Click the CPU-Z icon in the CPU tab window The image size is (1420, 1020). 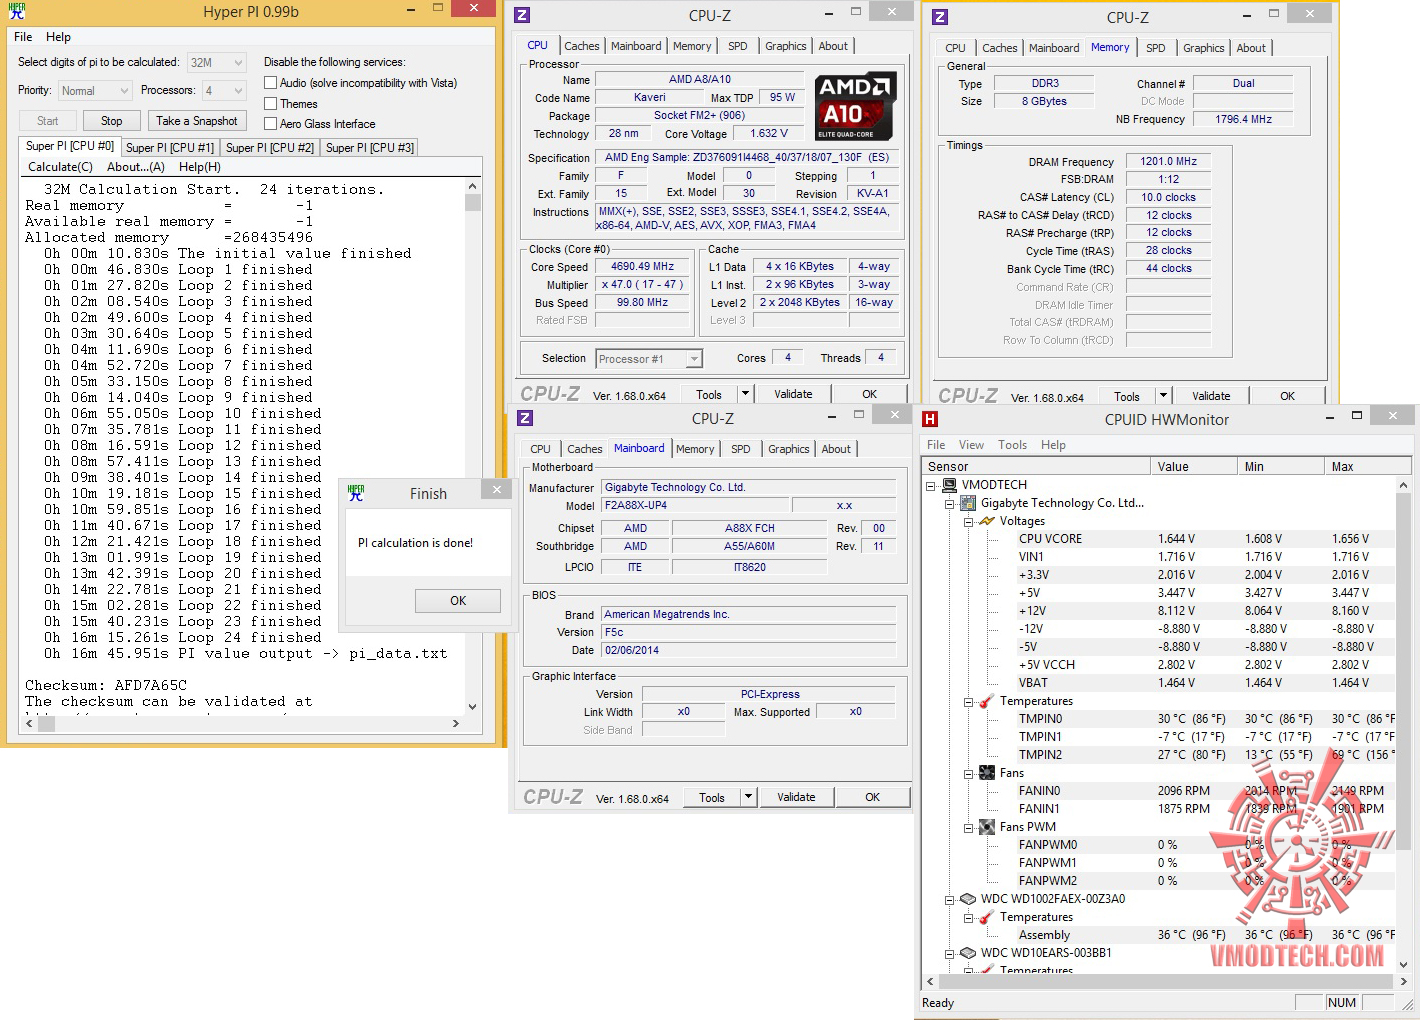click(522, 15)
